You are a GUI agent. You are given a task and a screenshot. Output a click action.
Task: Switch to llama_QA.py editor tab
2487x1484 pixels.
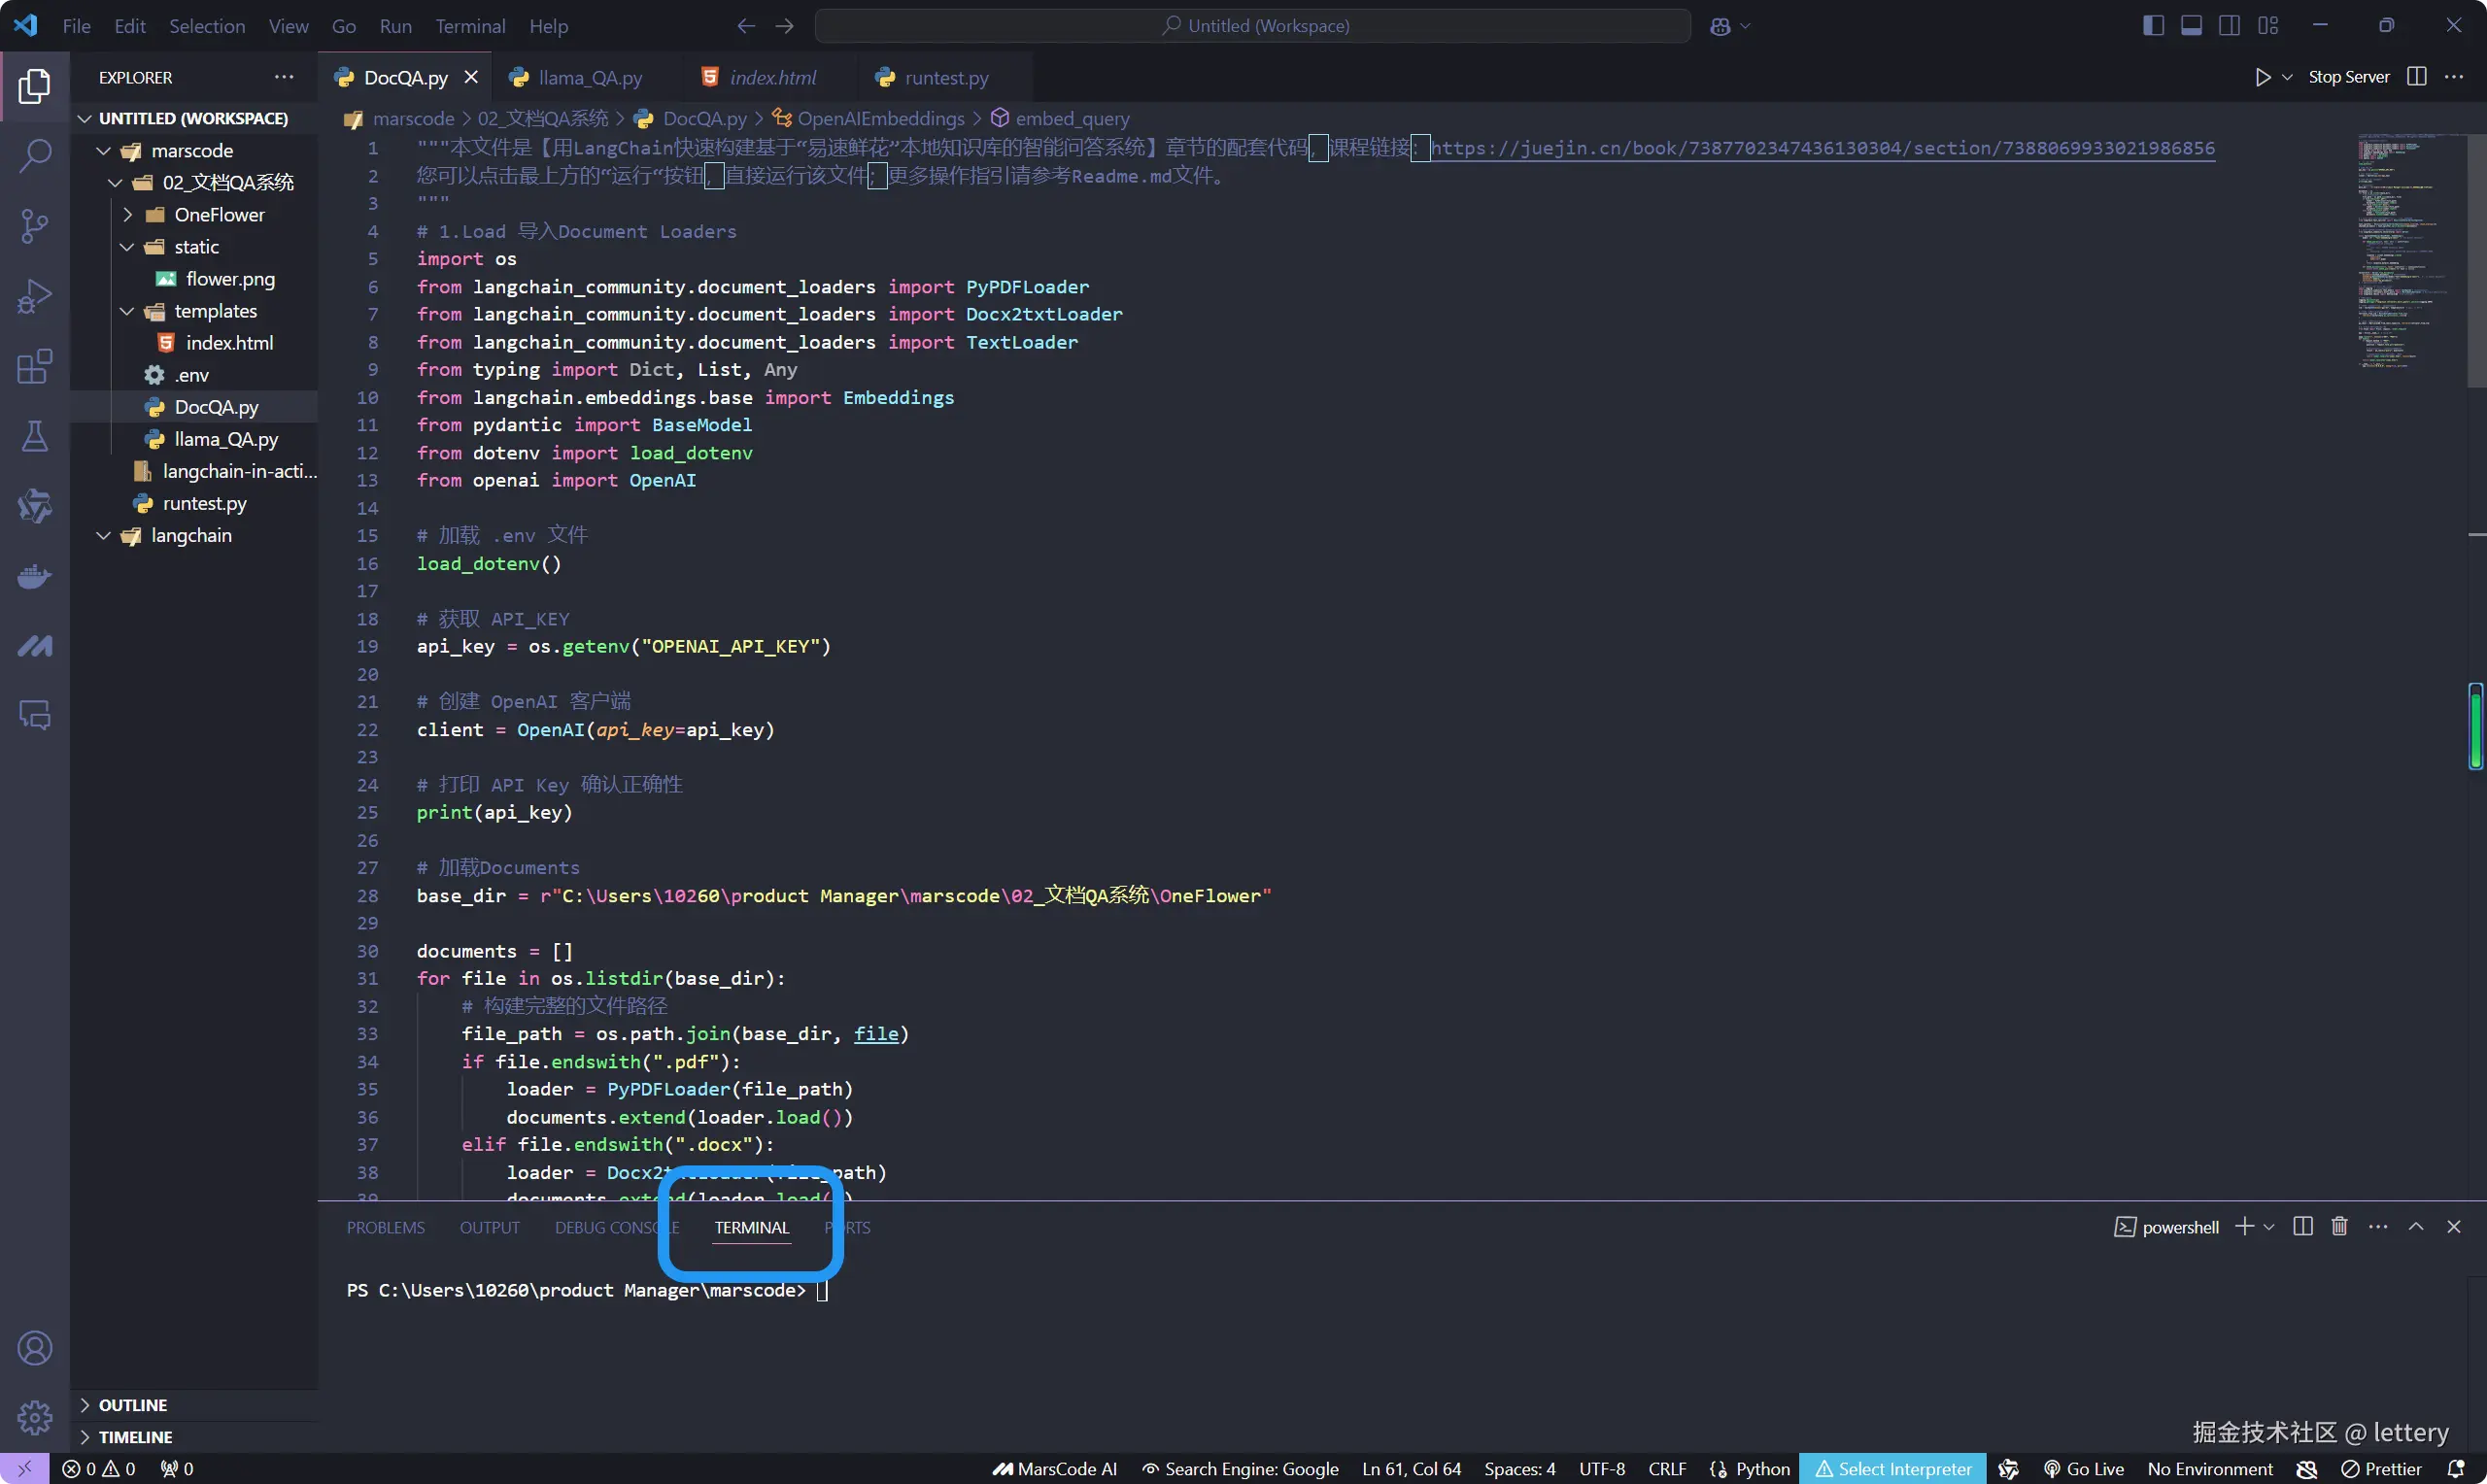tap(589, 78)
